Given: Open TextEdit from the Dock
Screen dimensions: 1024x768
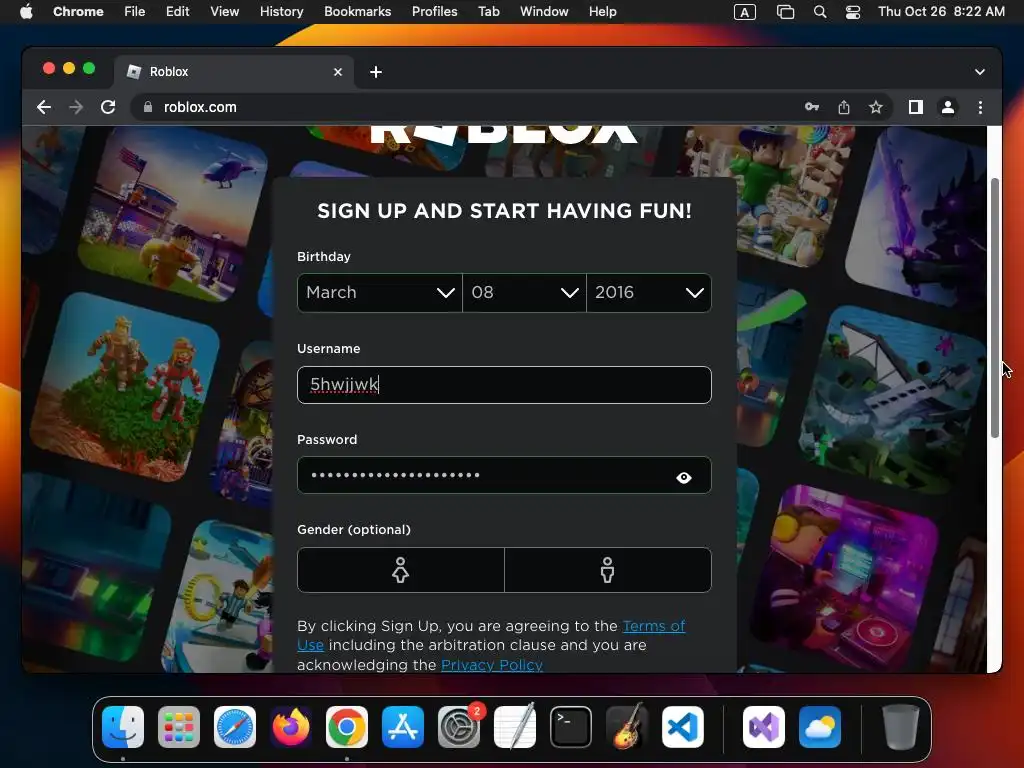Looking at the screenshot, I should click(515, 727).
